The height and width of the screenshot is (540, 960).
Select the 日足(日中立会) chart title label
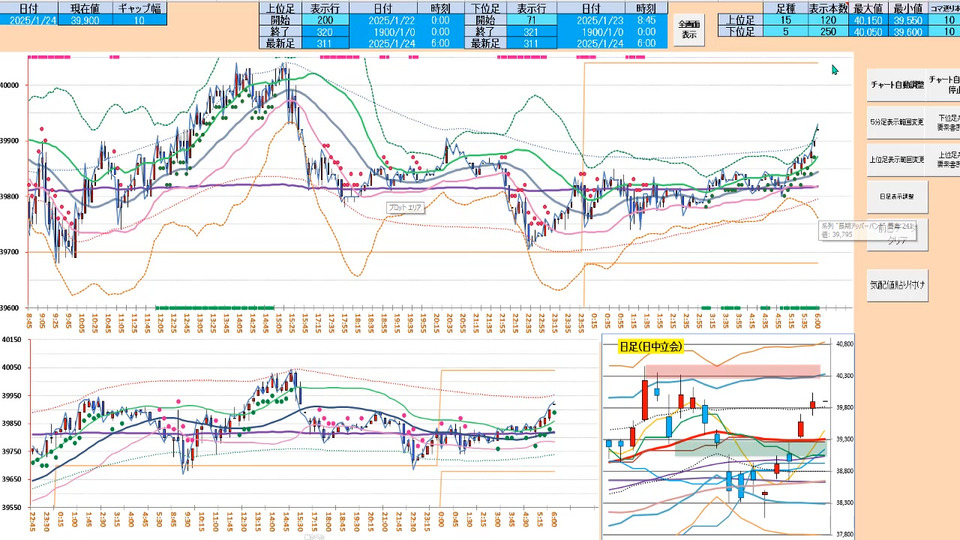click(x=650, y=347)
